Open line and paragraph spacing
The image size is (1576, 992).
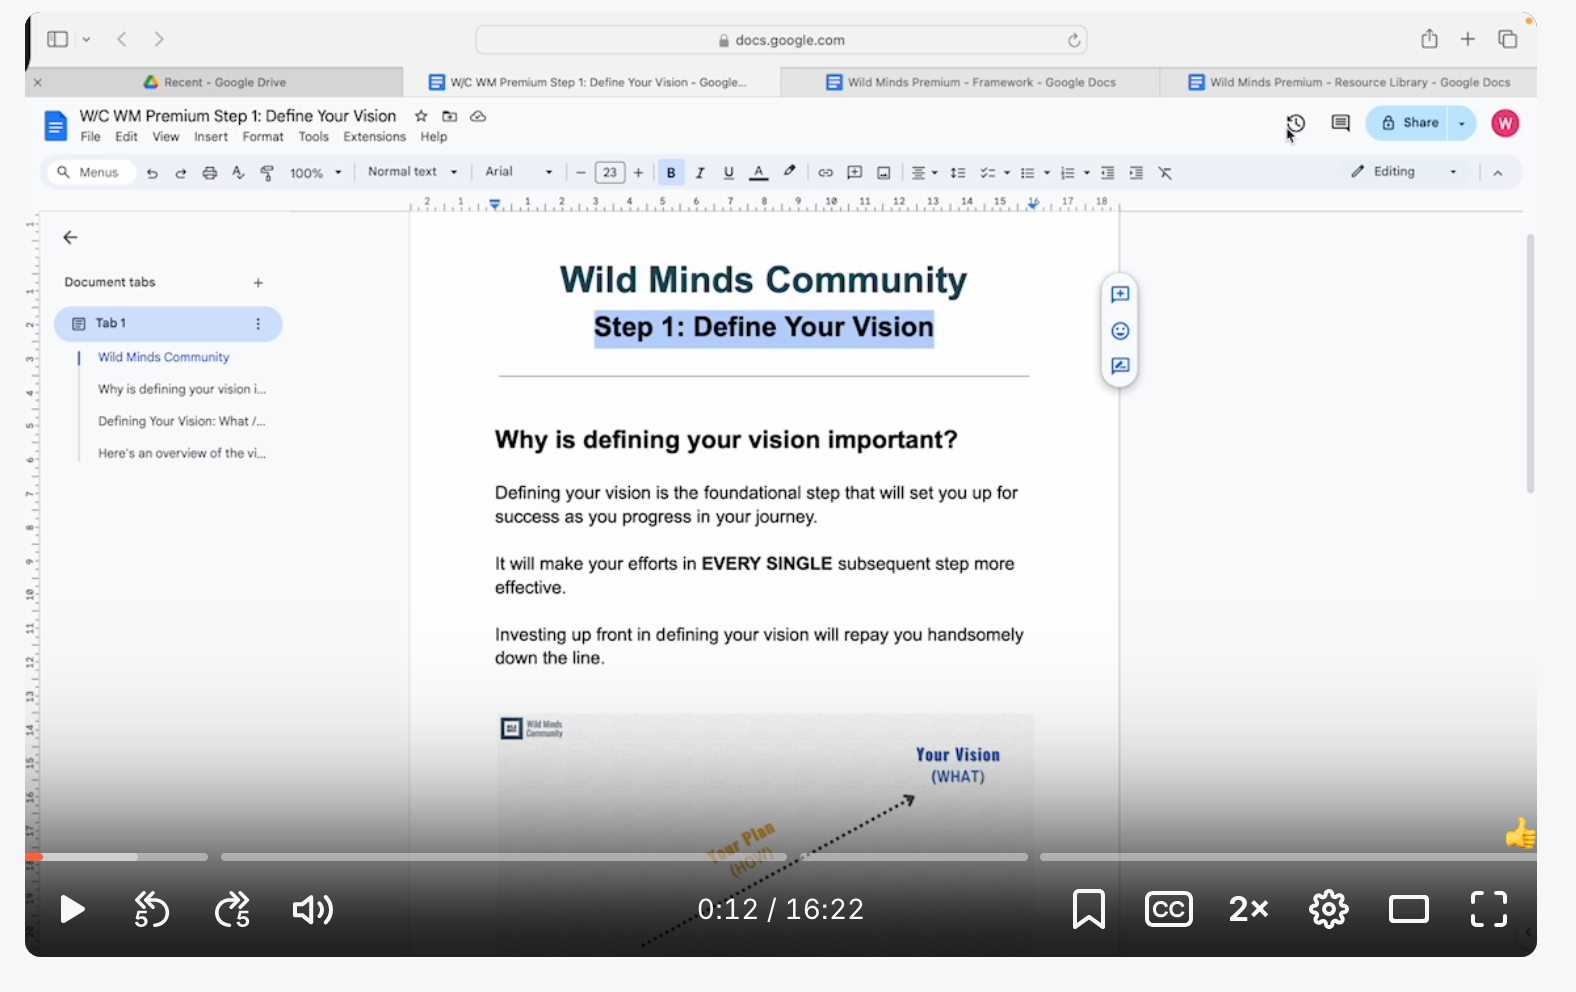(958, 173)
